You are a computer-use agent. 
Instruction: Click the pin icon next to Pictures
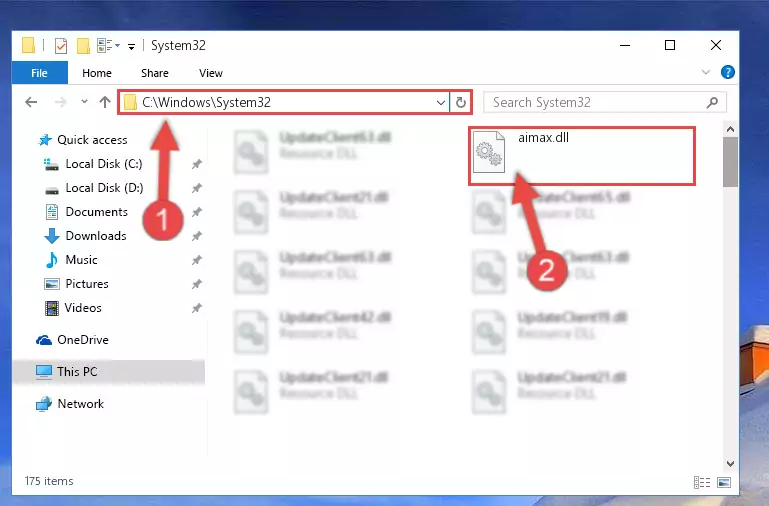197,284
